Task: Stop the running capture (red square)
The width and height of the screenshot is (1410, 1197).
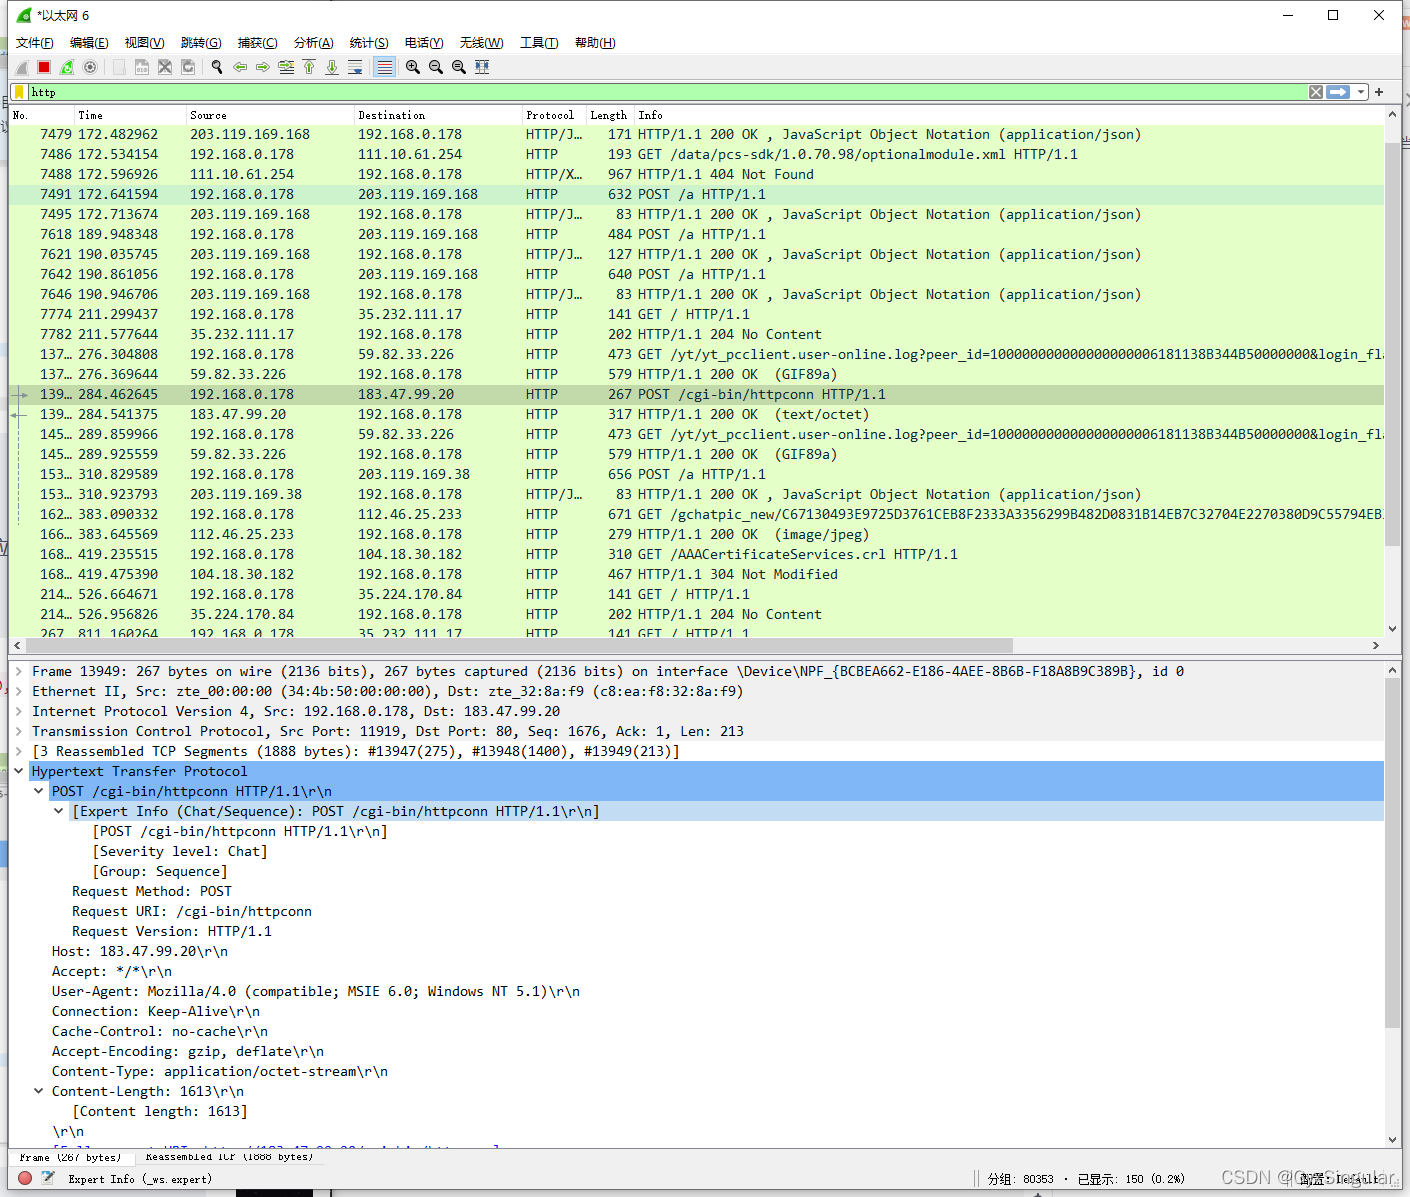Action: [44, 67]
